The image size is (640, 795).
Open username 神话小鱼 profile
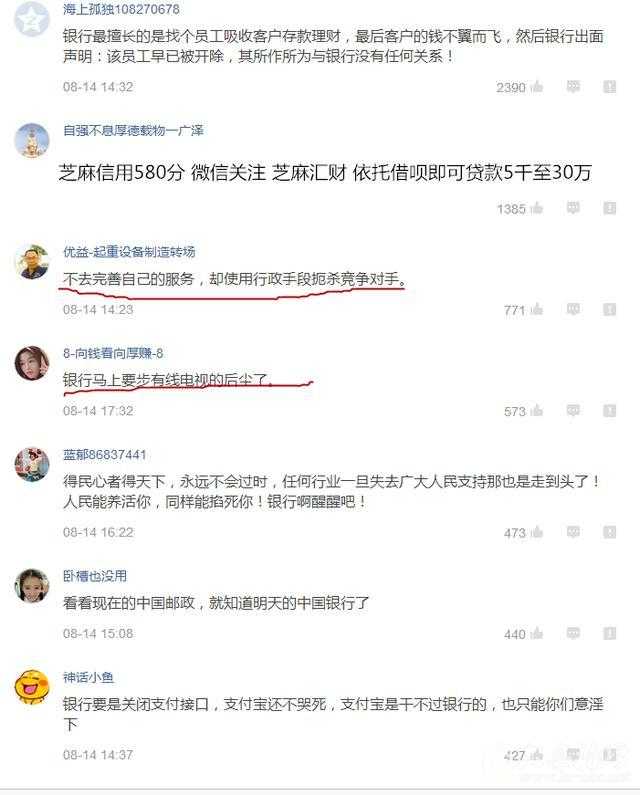click(x=88, y=677)
